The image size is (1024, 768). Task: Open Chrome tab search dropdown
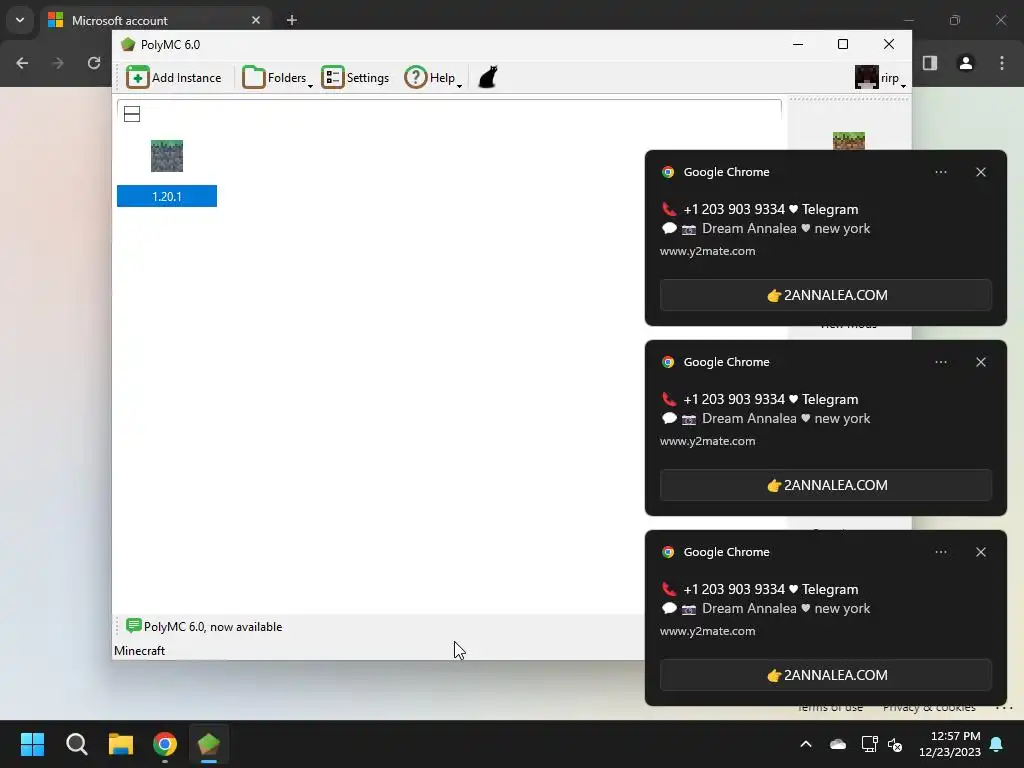click(x=20, y=20)
